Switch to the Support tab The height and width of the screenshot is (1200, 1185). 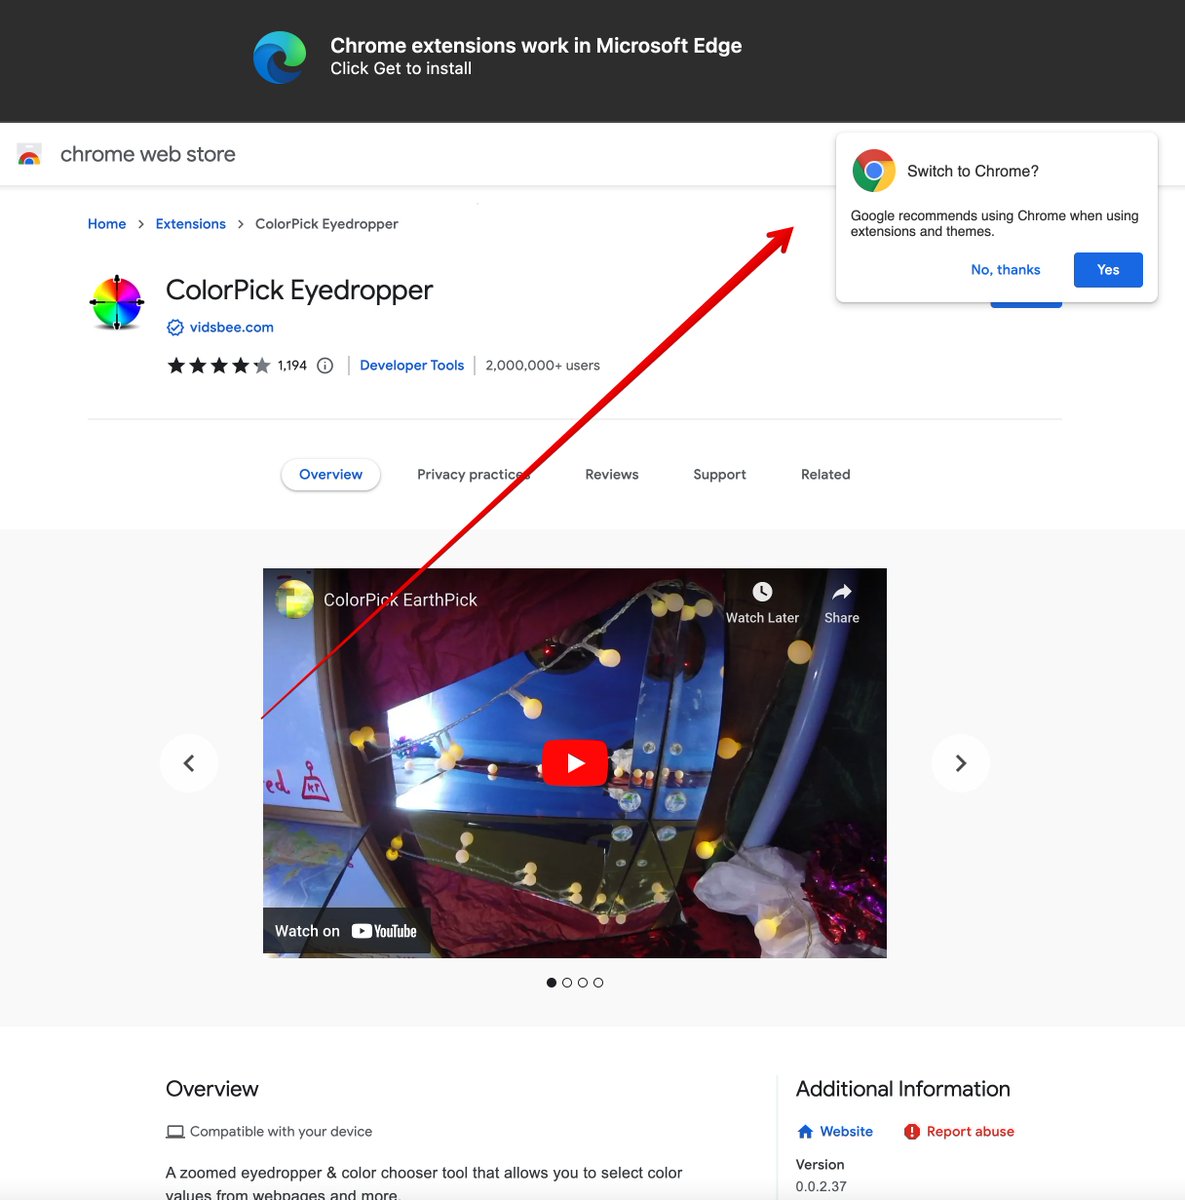point(720,475)
